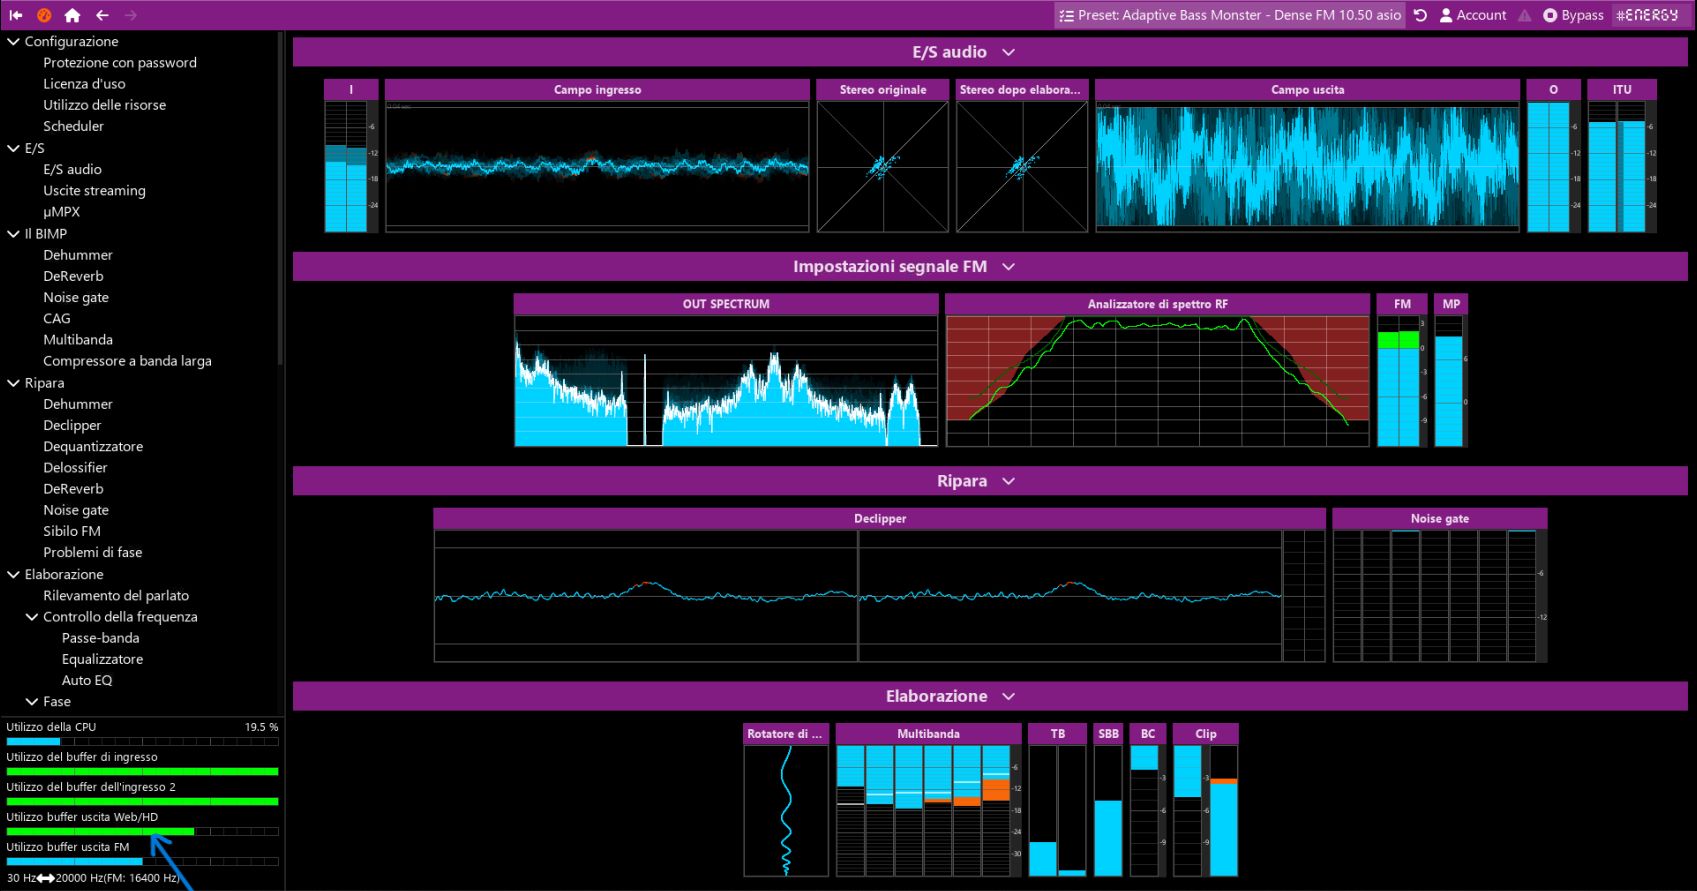Click Stereo dopo elabora... goniometer
This screenshot has height=891, width=1697.
coord(1022,166)
